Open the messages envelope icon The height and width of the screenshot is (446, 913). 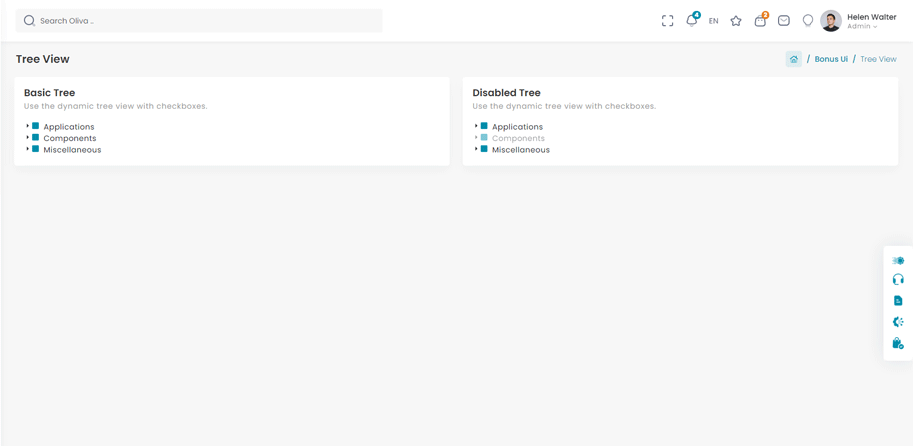coord(784,20)
